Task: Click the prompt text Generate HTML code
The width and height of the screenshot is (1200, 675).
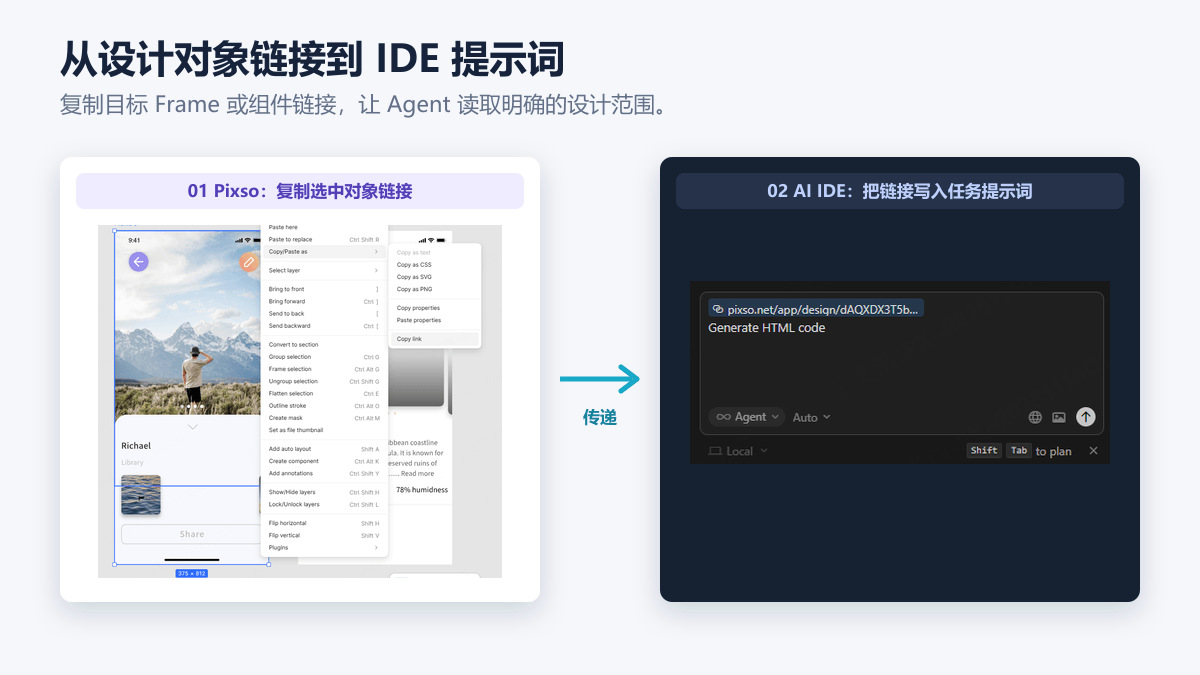Action: click(x=767, y=328)
